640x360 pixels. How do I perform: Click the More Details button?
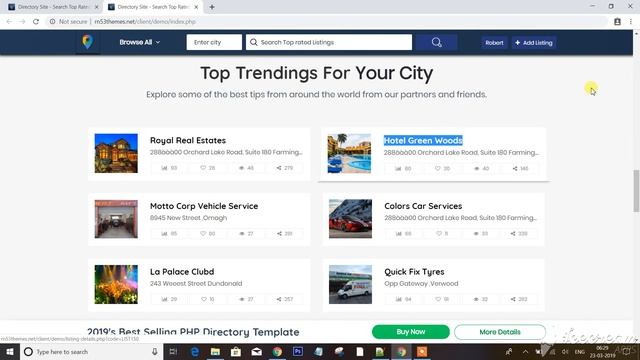coord(500,332)
